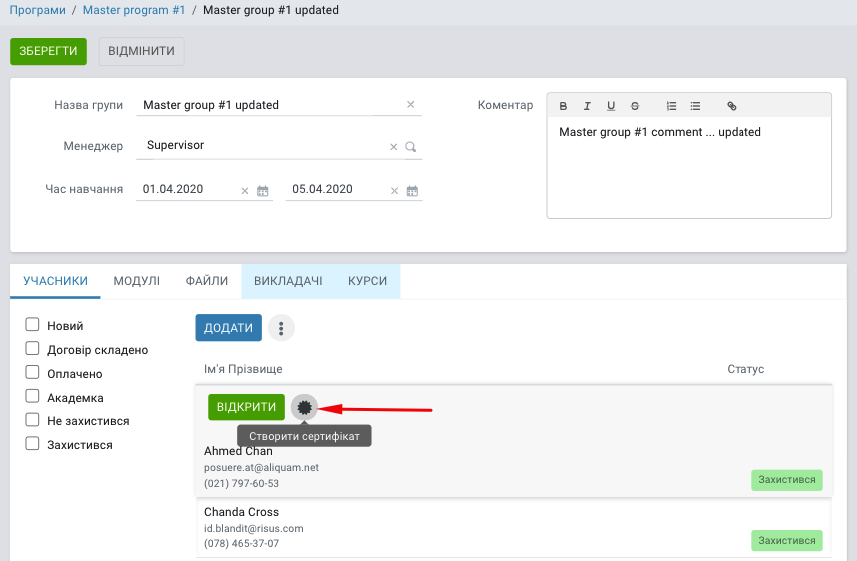Check the Академка filter
This screenshot has width=857, height=561.
click(32, 396)
